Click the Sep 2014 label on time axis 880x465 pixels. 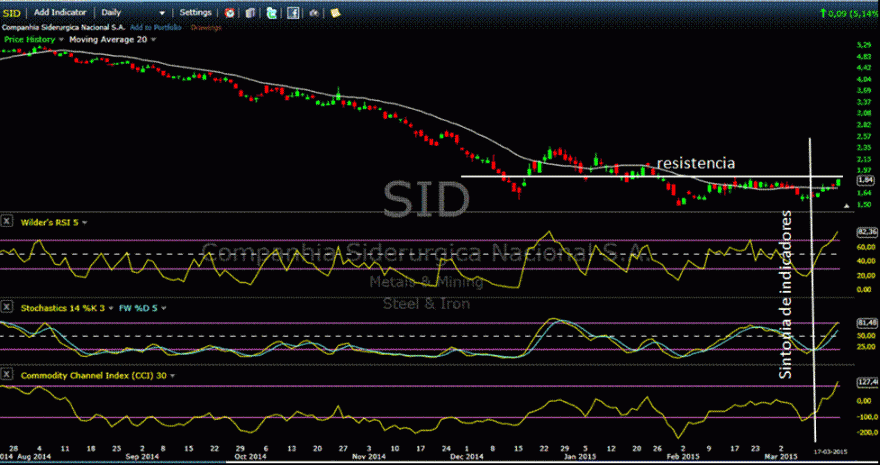145,457
